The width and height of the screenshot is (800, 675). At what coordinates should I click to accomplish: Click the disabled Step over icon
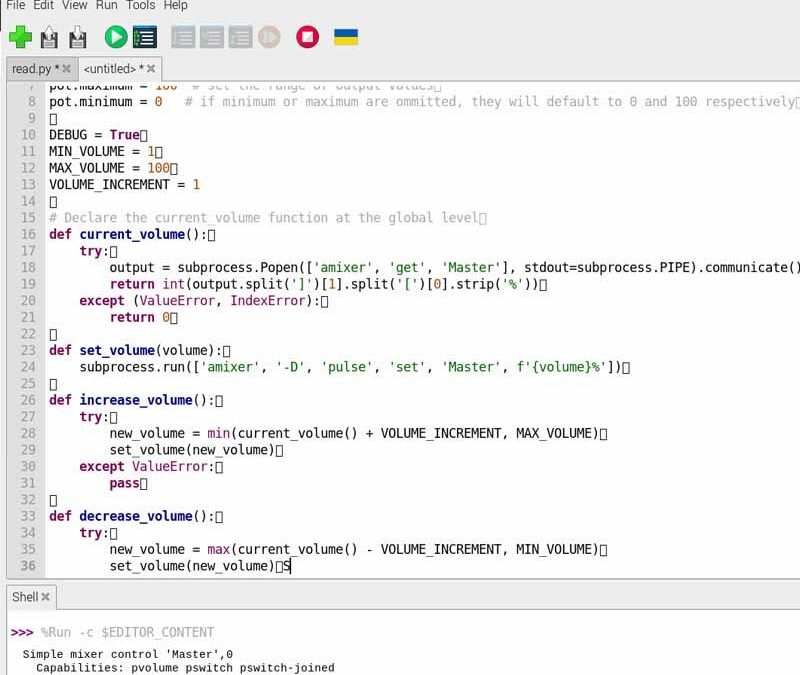point(183,37)
